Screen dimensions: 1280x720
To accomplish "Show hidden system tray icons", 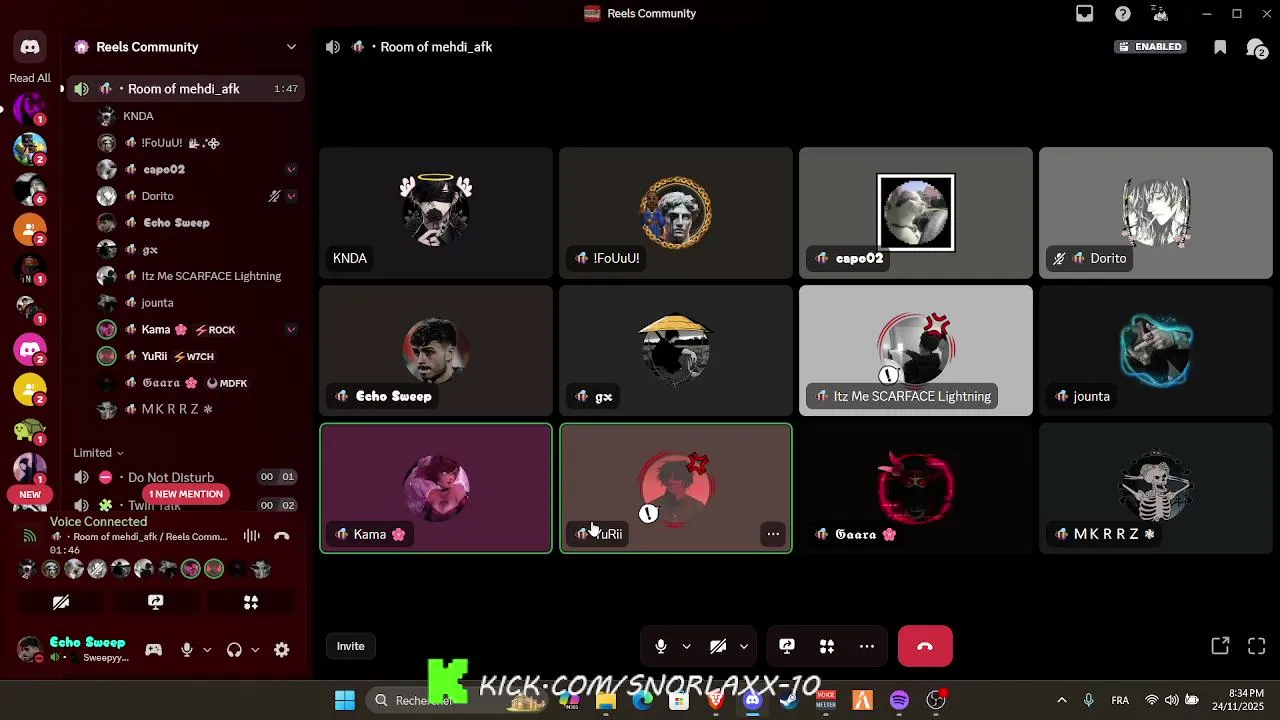I will [1061, 700].
